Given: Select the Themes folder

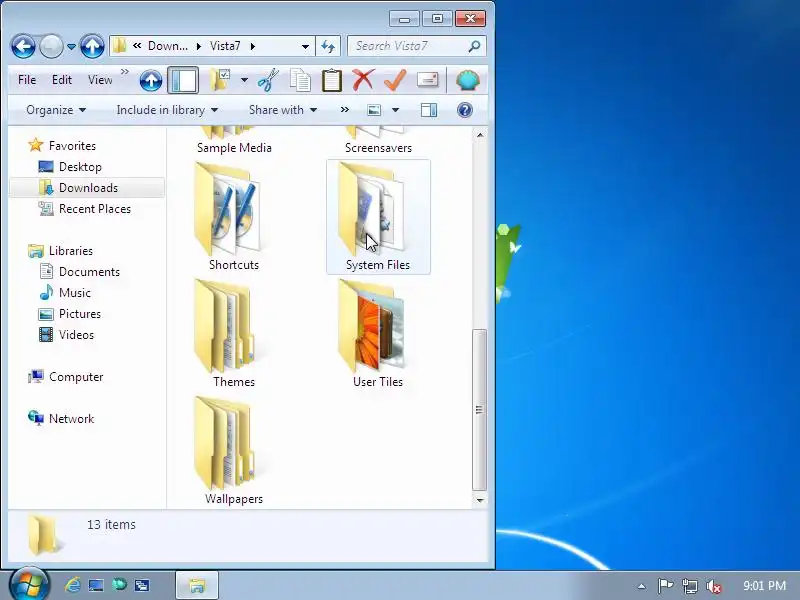Looking at the screenshot, I should click(234, 334).
